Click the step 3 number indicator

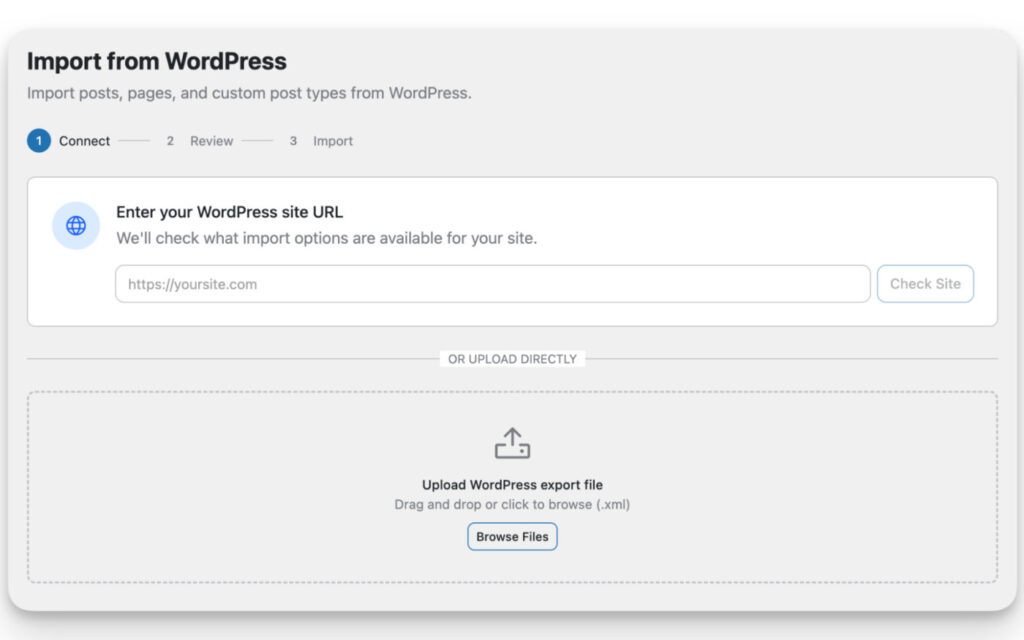292,141
